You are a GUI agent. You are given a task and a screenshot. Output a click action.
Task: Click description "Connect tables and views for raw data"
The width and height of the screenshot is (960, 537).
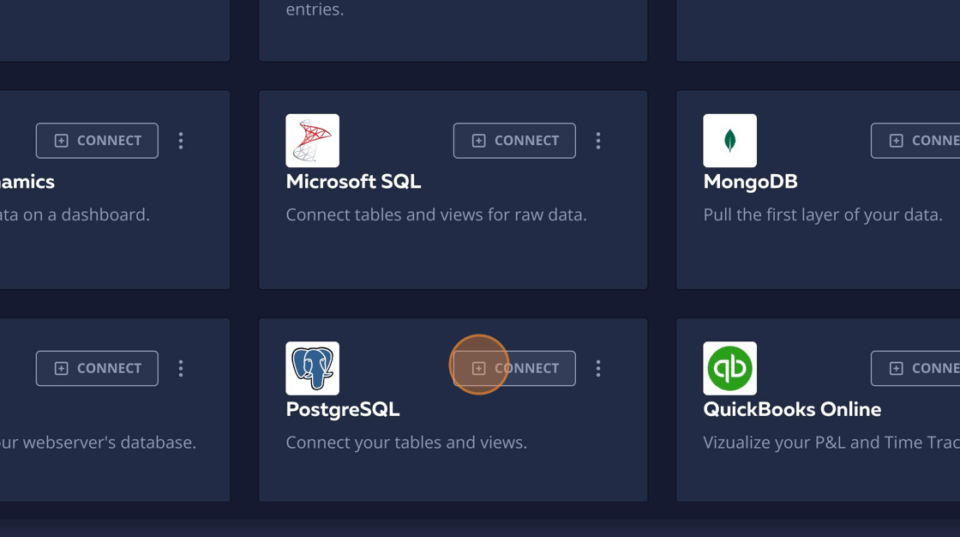pos(436,215)
